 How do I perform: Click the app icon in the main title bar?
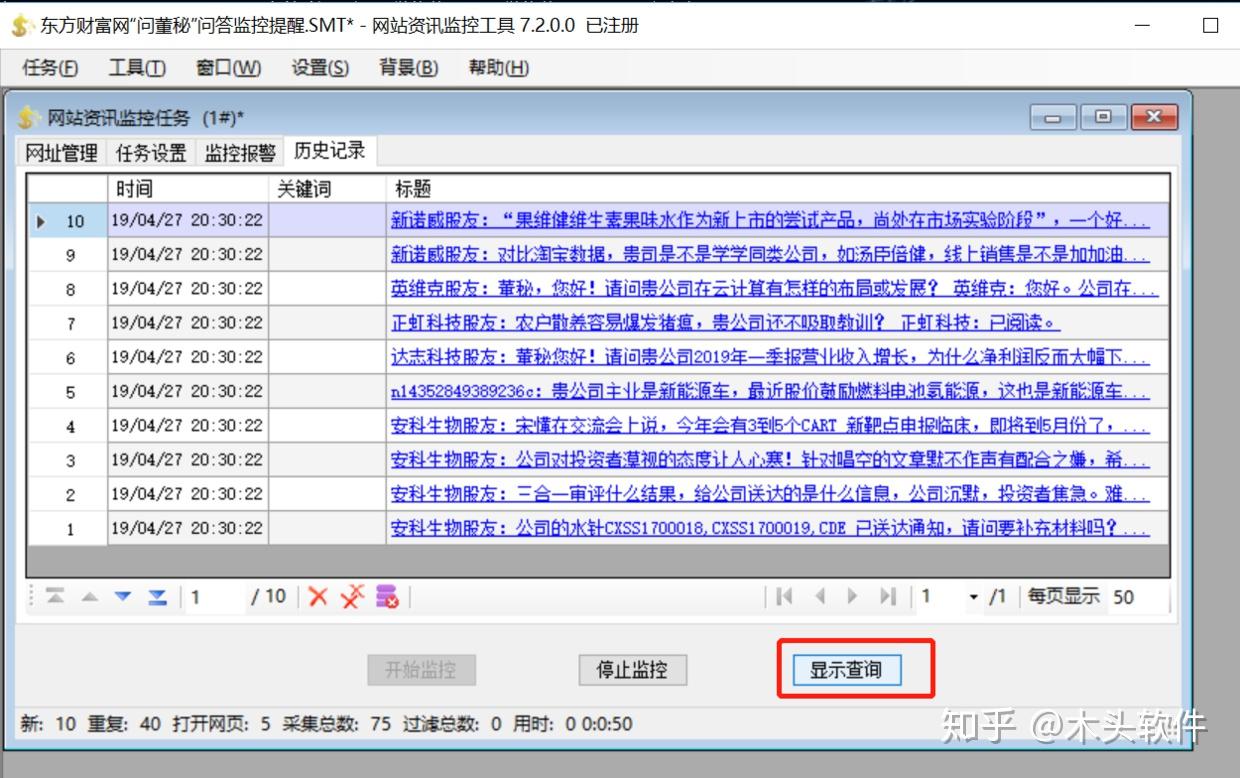point(22,25)
